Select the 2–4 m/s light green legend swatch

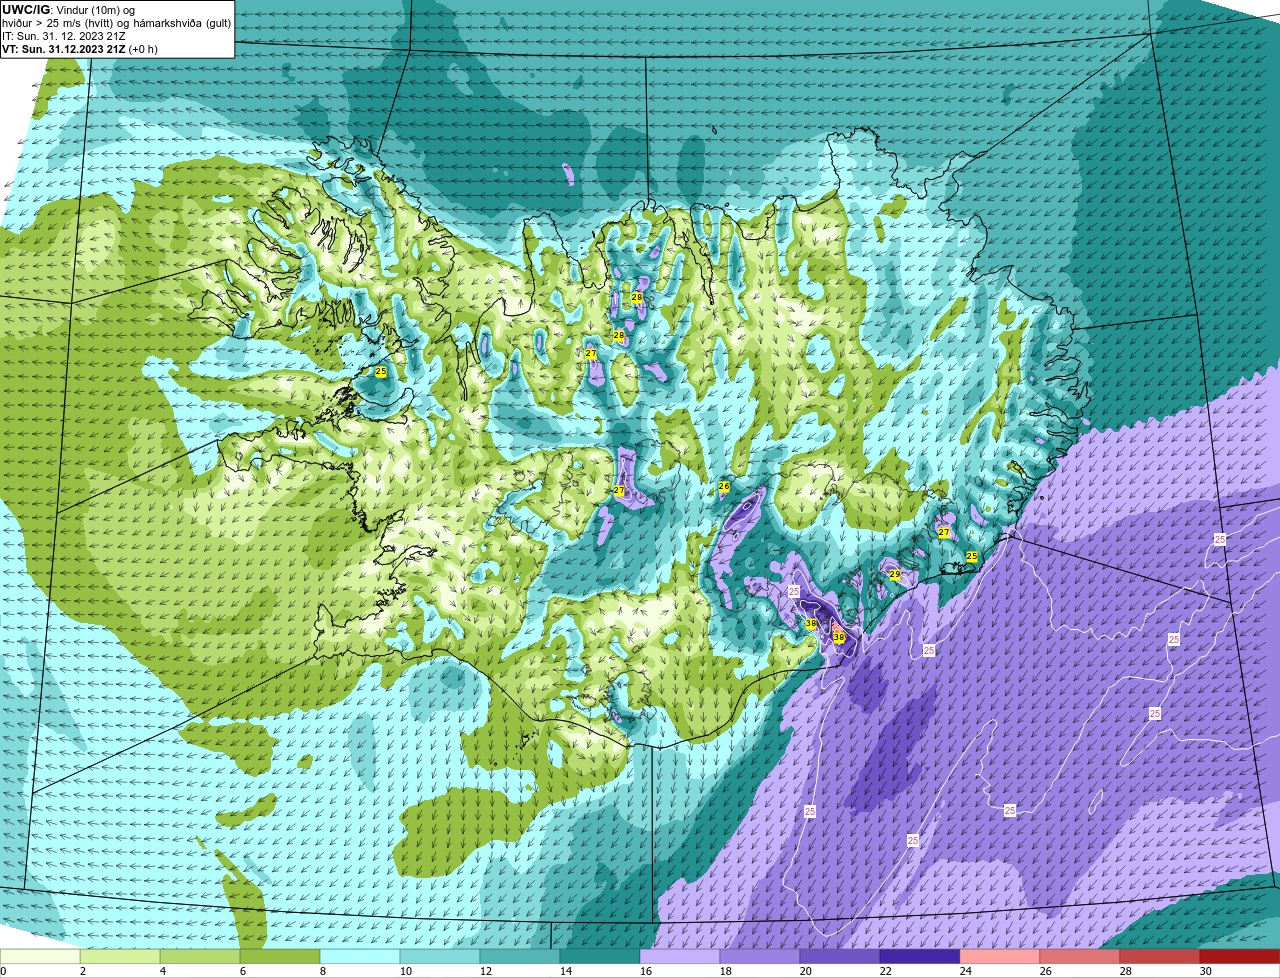pos(120,957)
